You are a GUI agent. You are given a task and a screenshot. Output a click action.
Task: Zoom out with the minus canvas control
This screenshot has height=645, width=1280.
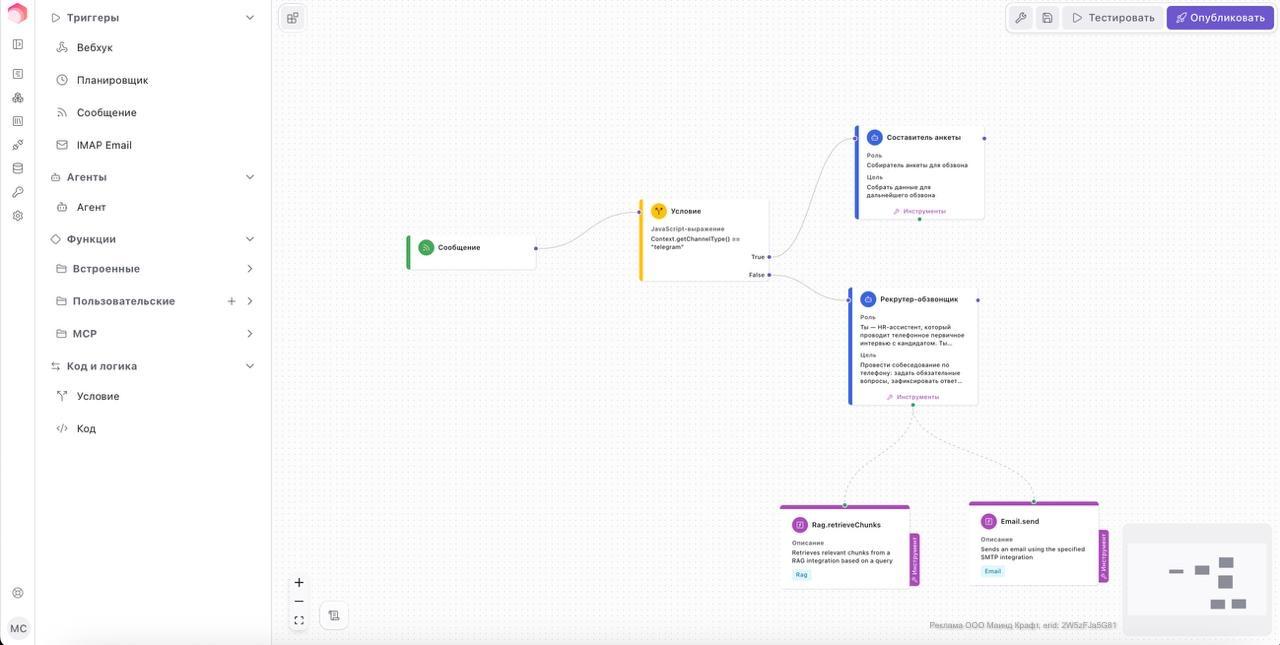[299, 602]
